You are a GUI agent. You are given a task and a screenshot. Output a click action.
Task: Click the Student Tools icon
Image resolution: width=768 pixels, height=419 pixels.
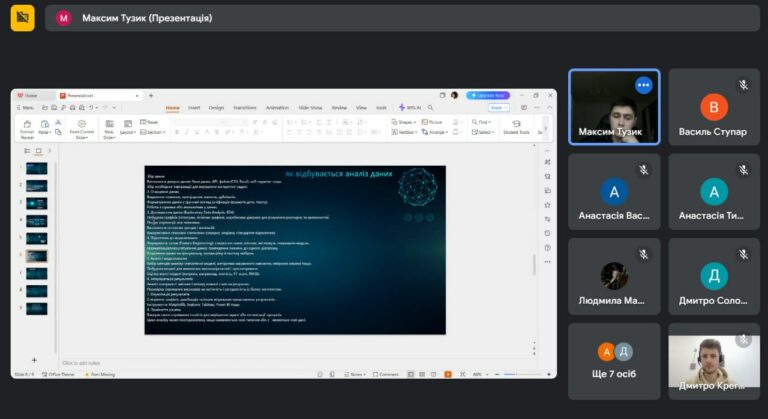click(516, 127)
